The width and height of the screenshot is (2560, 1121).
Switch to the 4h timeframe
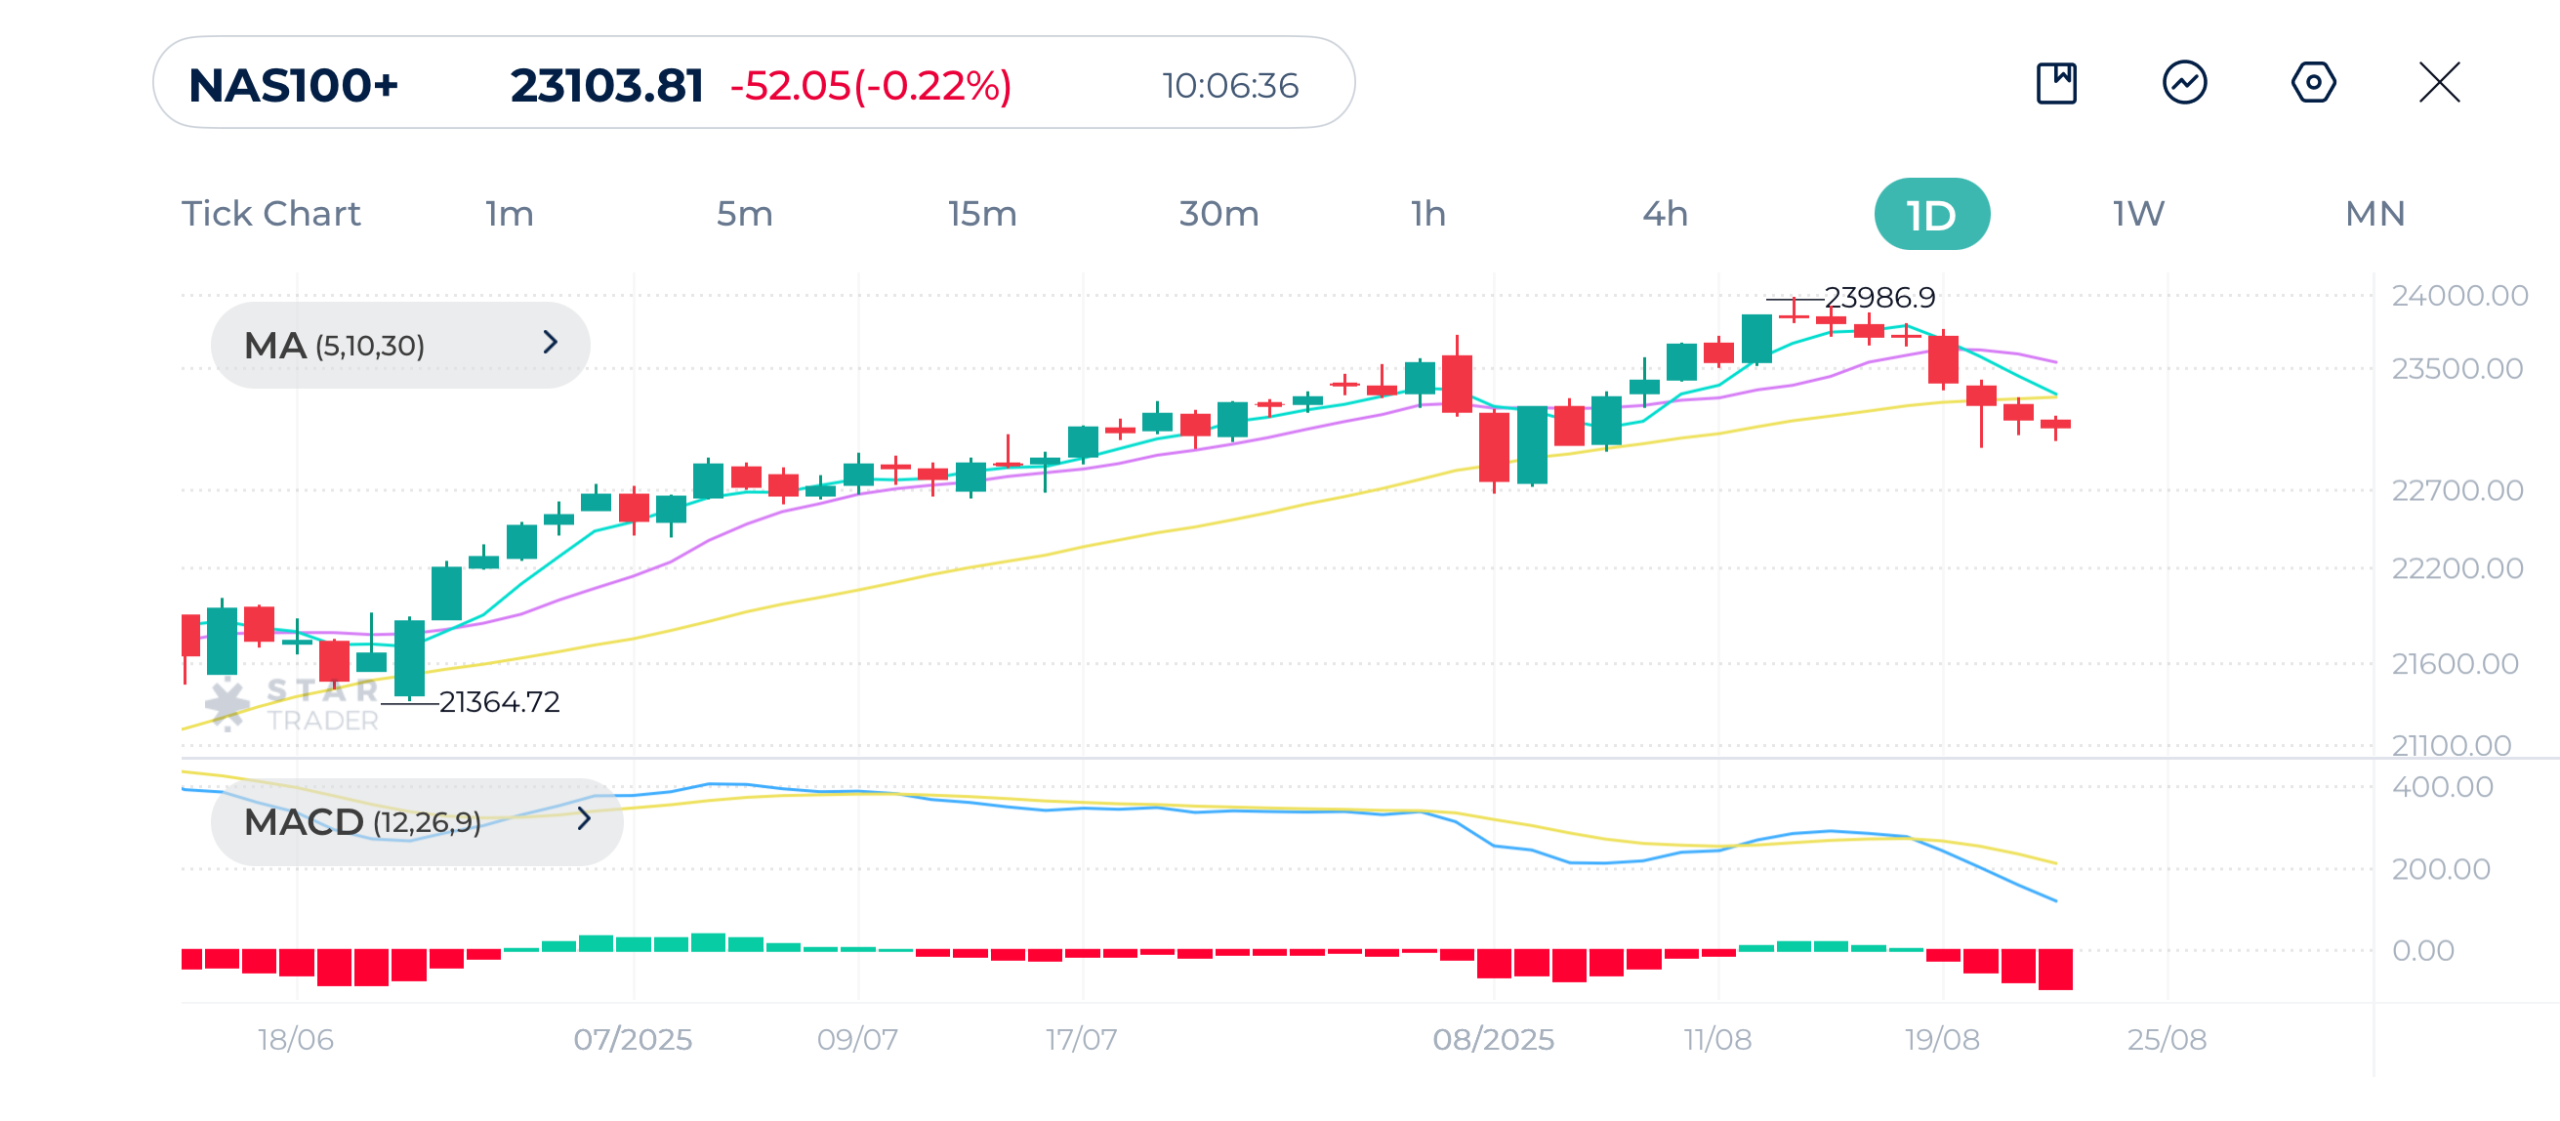coord(1665,214)
